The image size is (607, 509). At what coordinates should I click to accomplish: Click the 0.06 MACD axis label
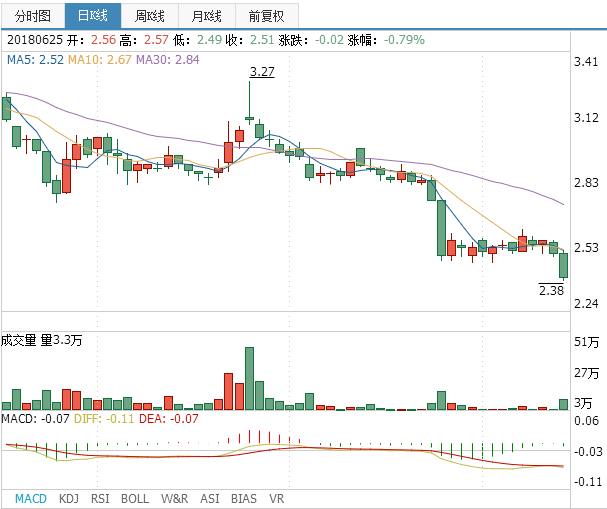tap(586, 420)
